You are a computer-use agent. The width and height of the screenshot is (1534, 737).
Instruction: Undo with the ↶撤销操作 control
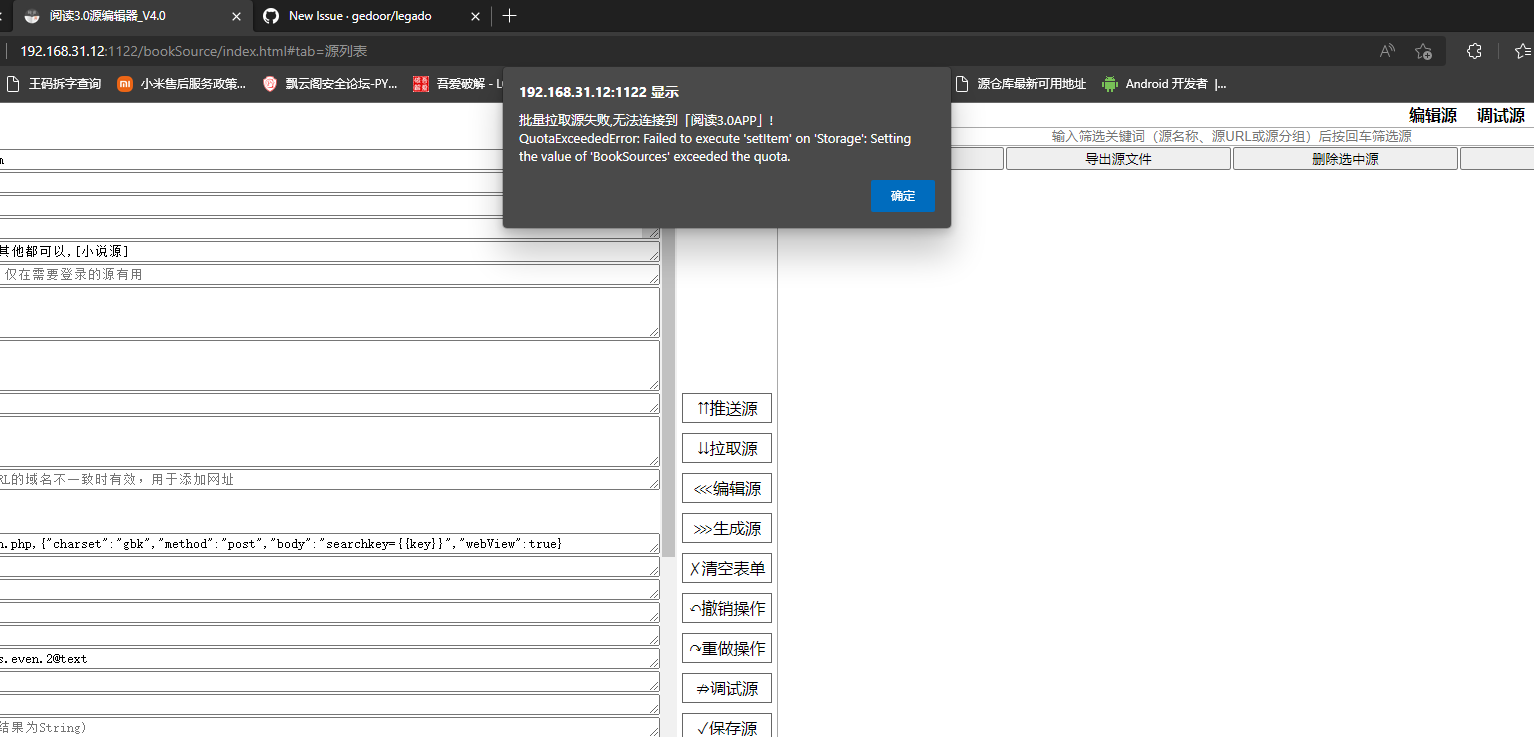726,608
